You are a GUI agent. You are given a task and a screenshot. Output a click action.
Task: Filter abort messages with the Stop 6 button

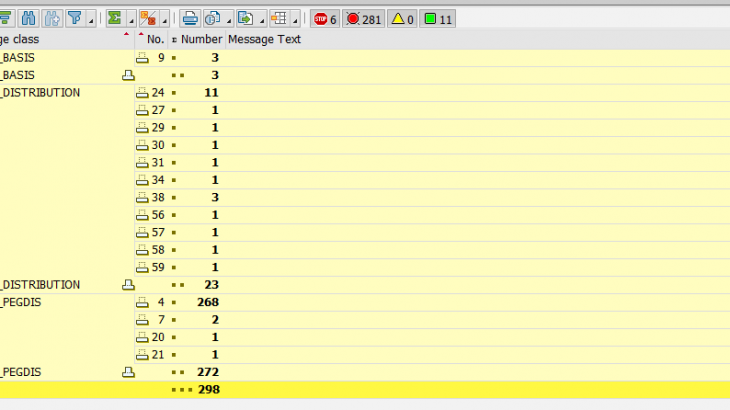tap(325, 19)
